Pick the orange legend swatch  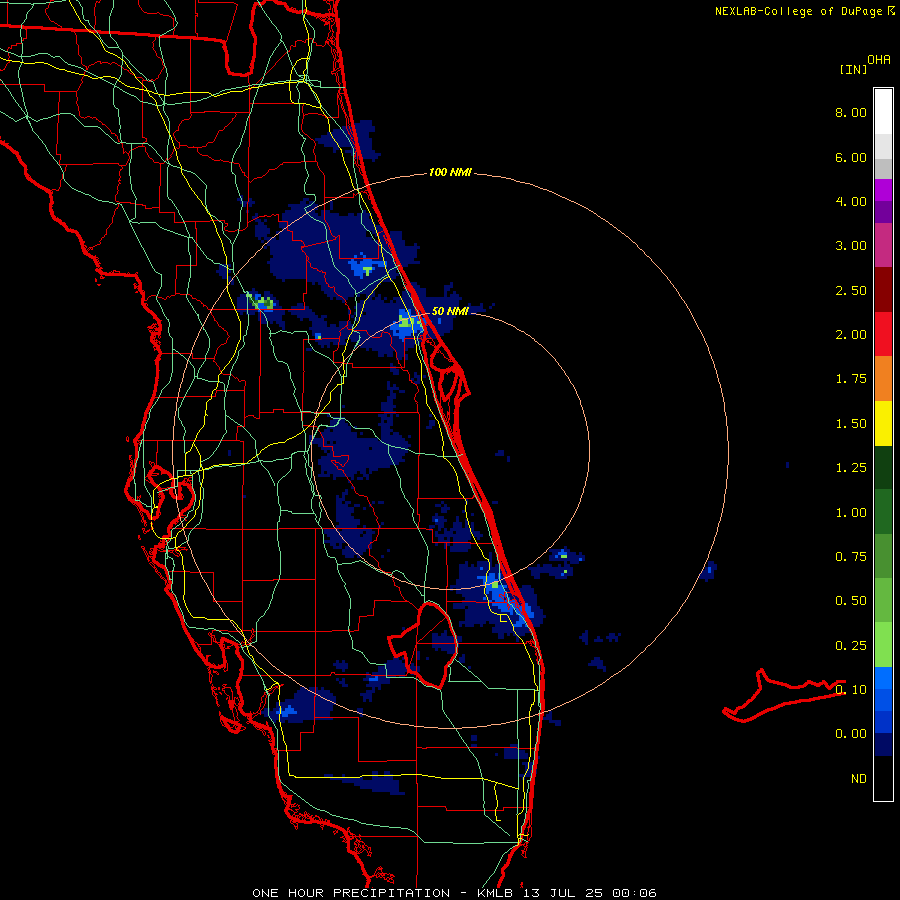[883, 379]
